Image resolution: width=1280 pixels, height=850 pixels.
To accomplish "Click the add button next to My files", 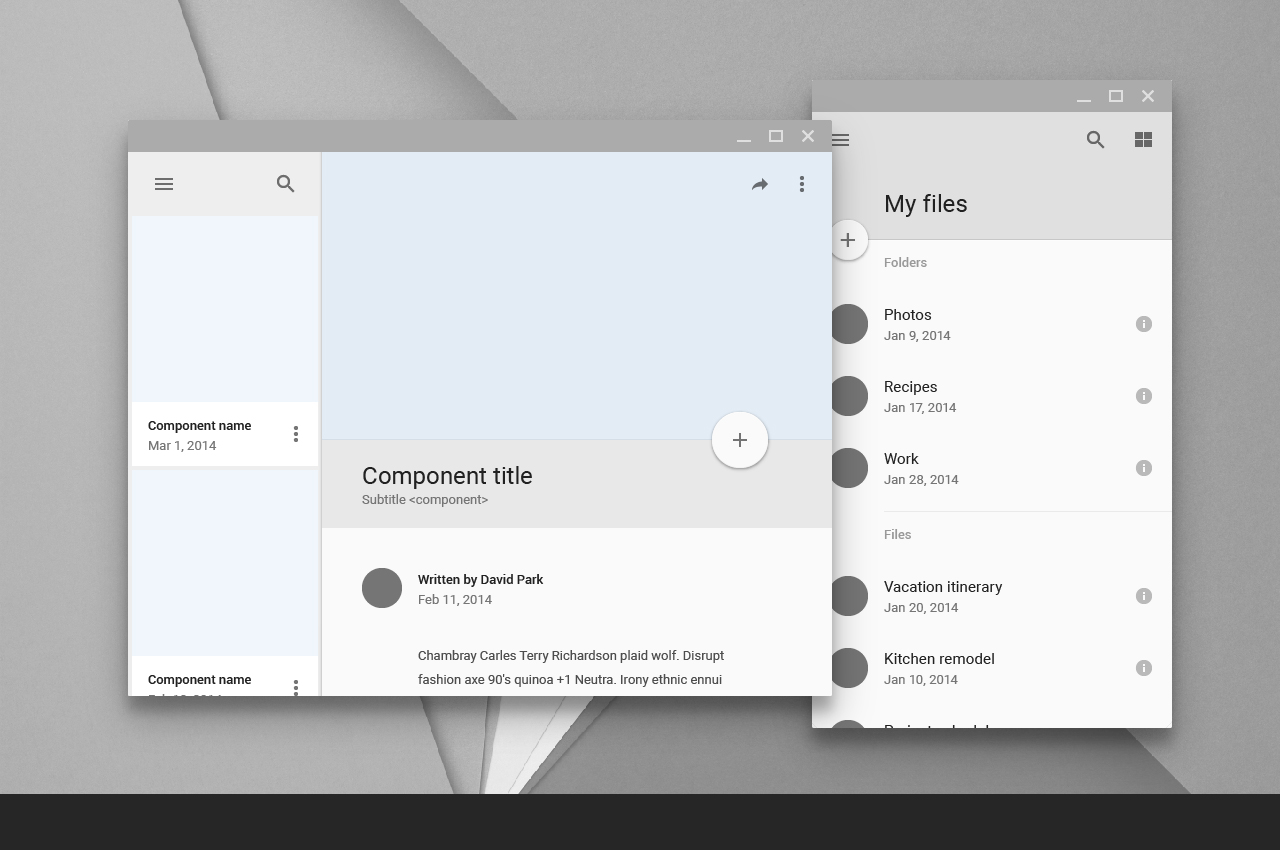I will (848, 240).
